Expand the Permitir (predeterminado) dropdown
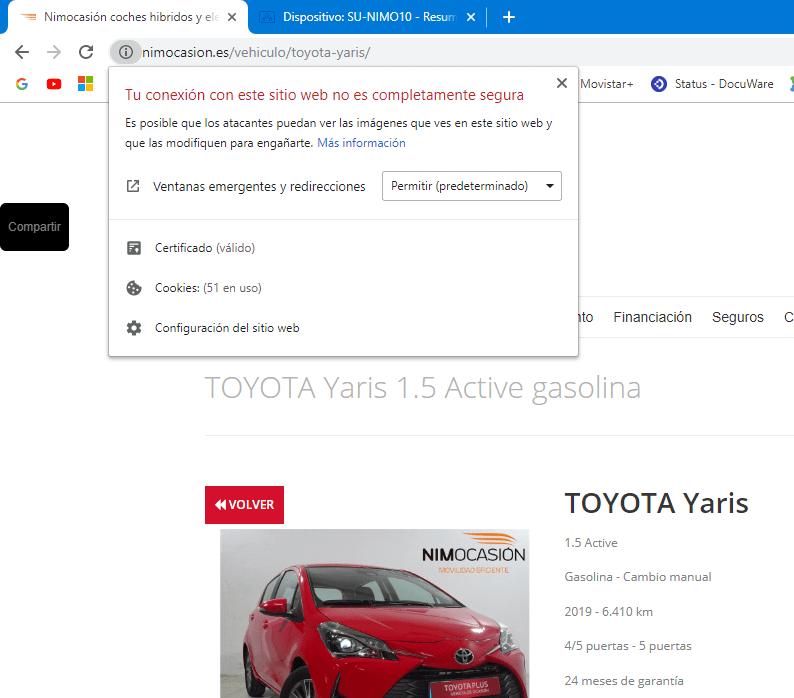The image size is (794, 698). 471,186
